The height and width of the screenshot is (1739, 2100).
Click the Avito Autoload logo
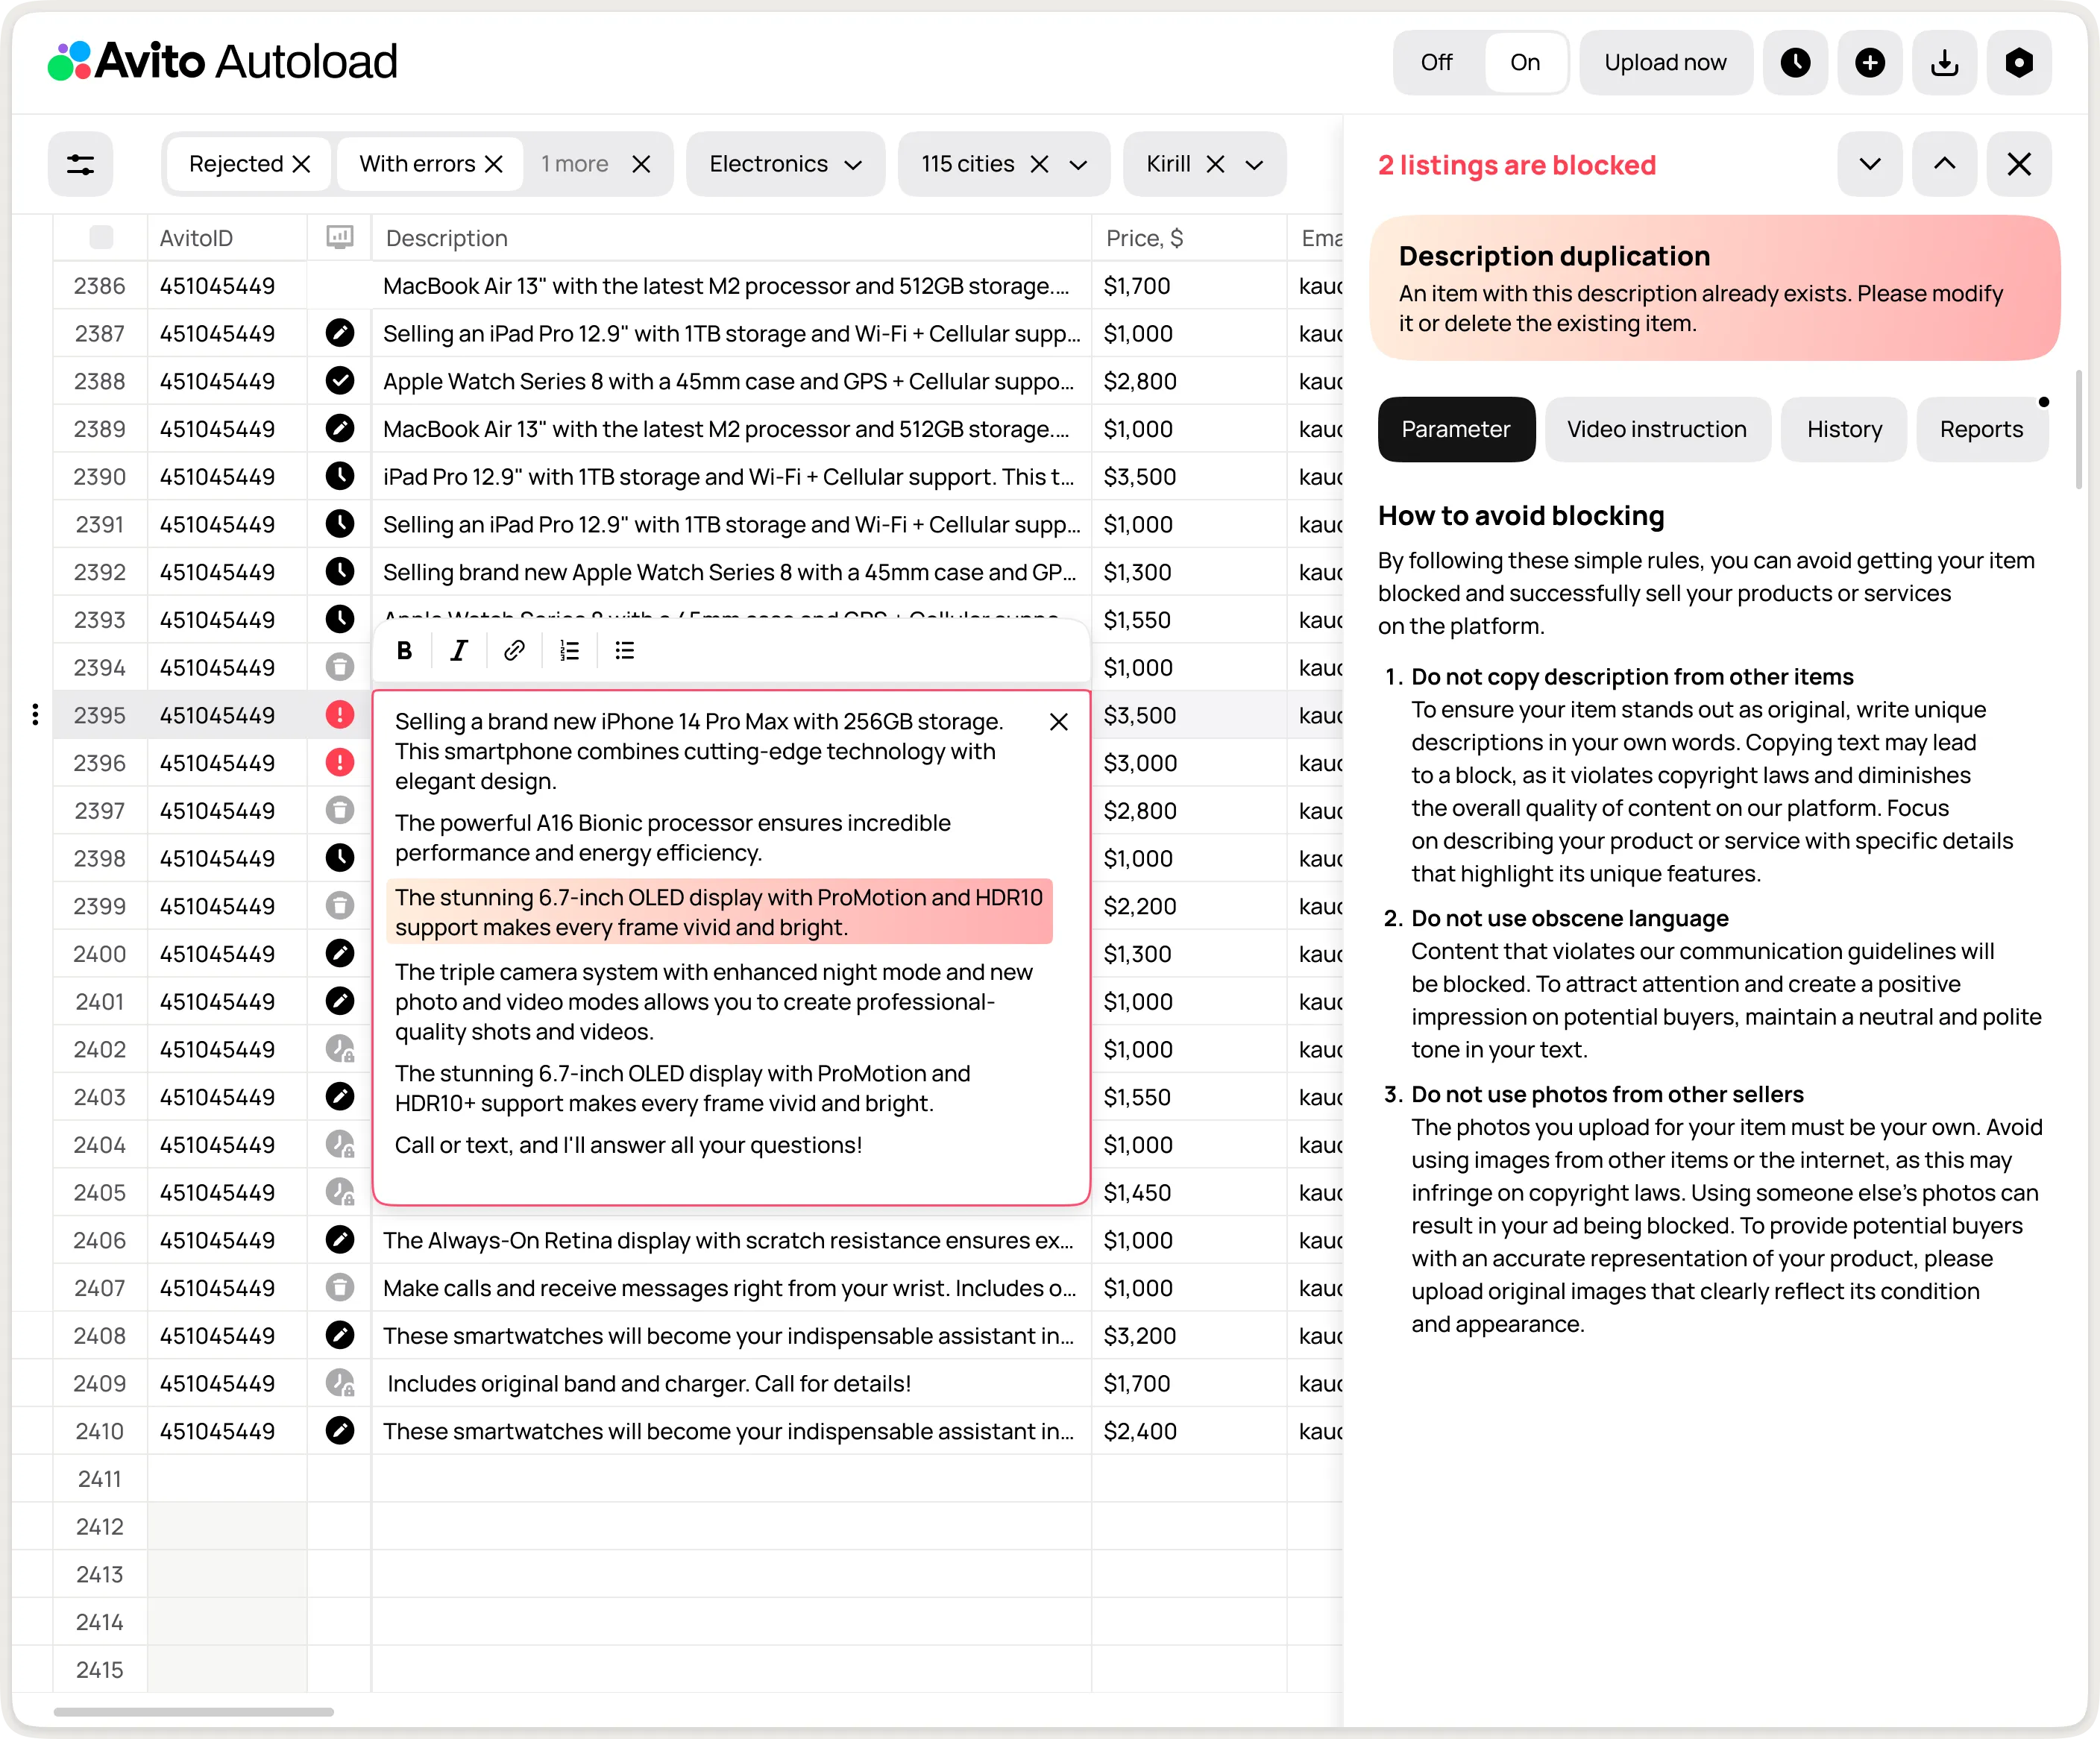(x=223, y=61)
